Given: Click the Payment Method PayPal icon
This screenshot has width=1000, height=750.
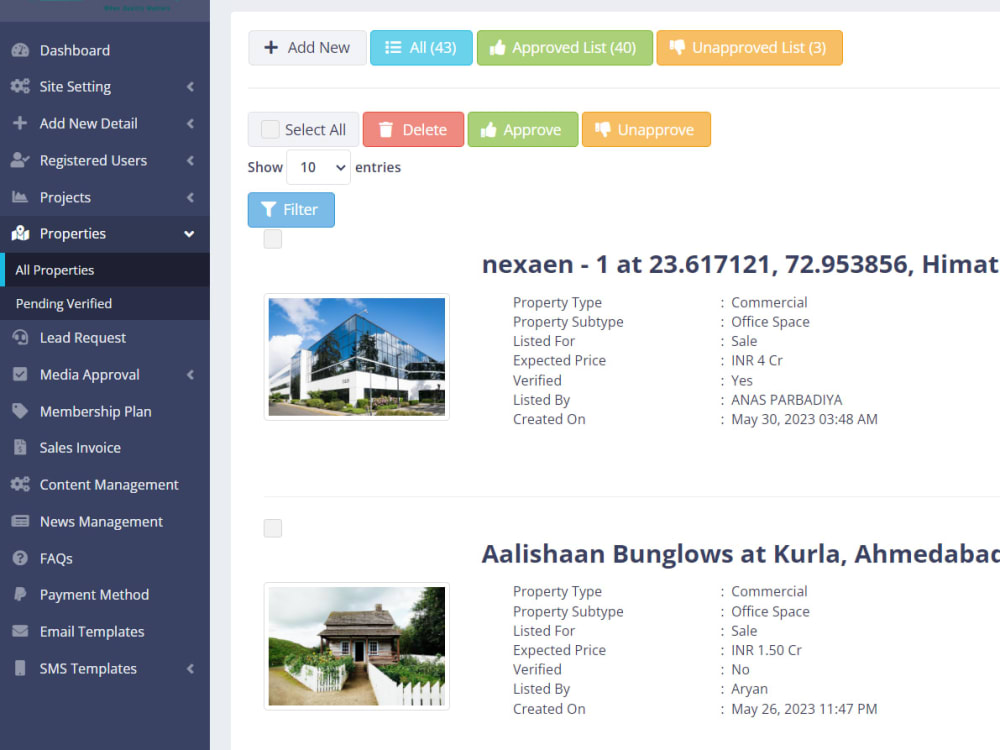Looking at the screenshot, I should click(x=20, y=594).
